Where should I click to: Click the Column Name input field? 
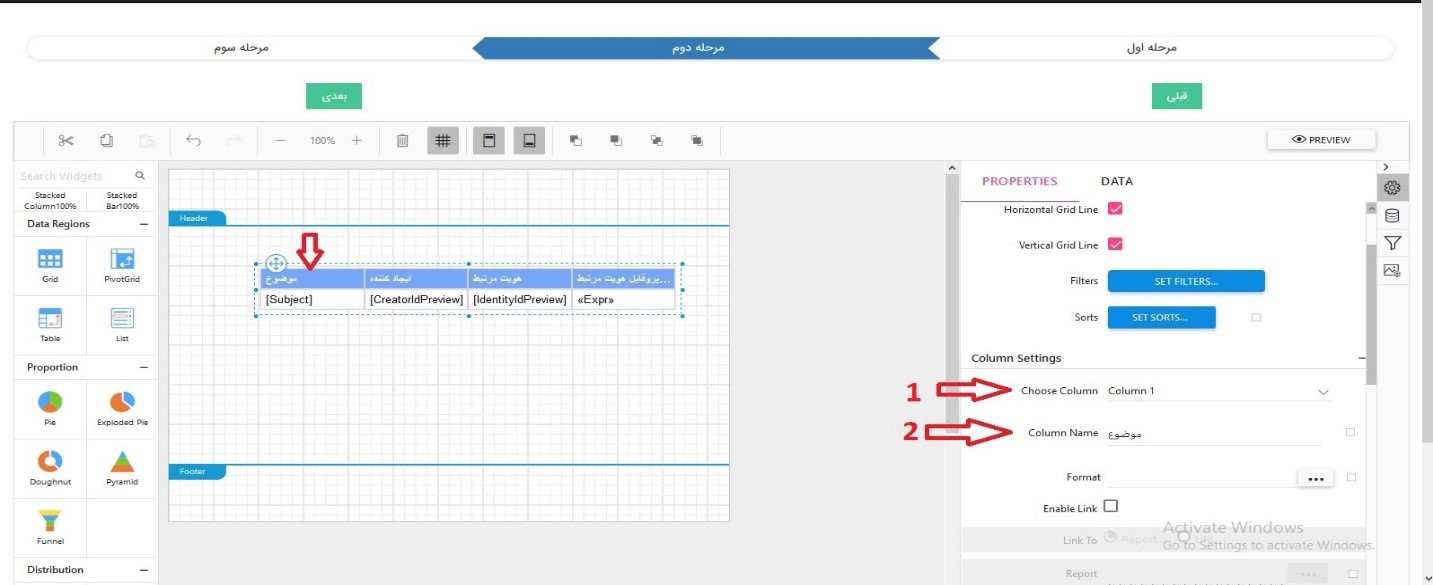pyautogui.click(x=1214, y=434)
